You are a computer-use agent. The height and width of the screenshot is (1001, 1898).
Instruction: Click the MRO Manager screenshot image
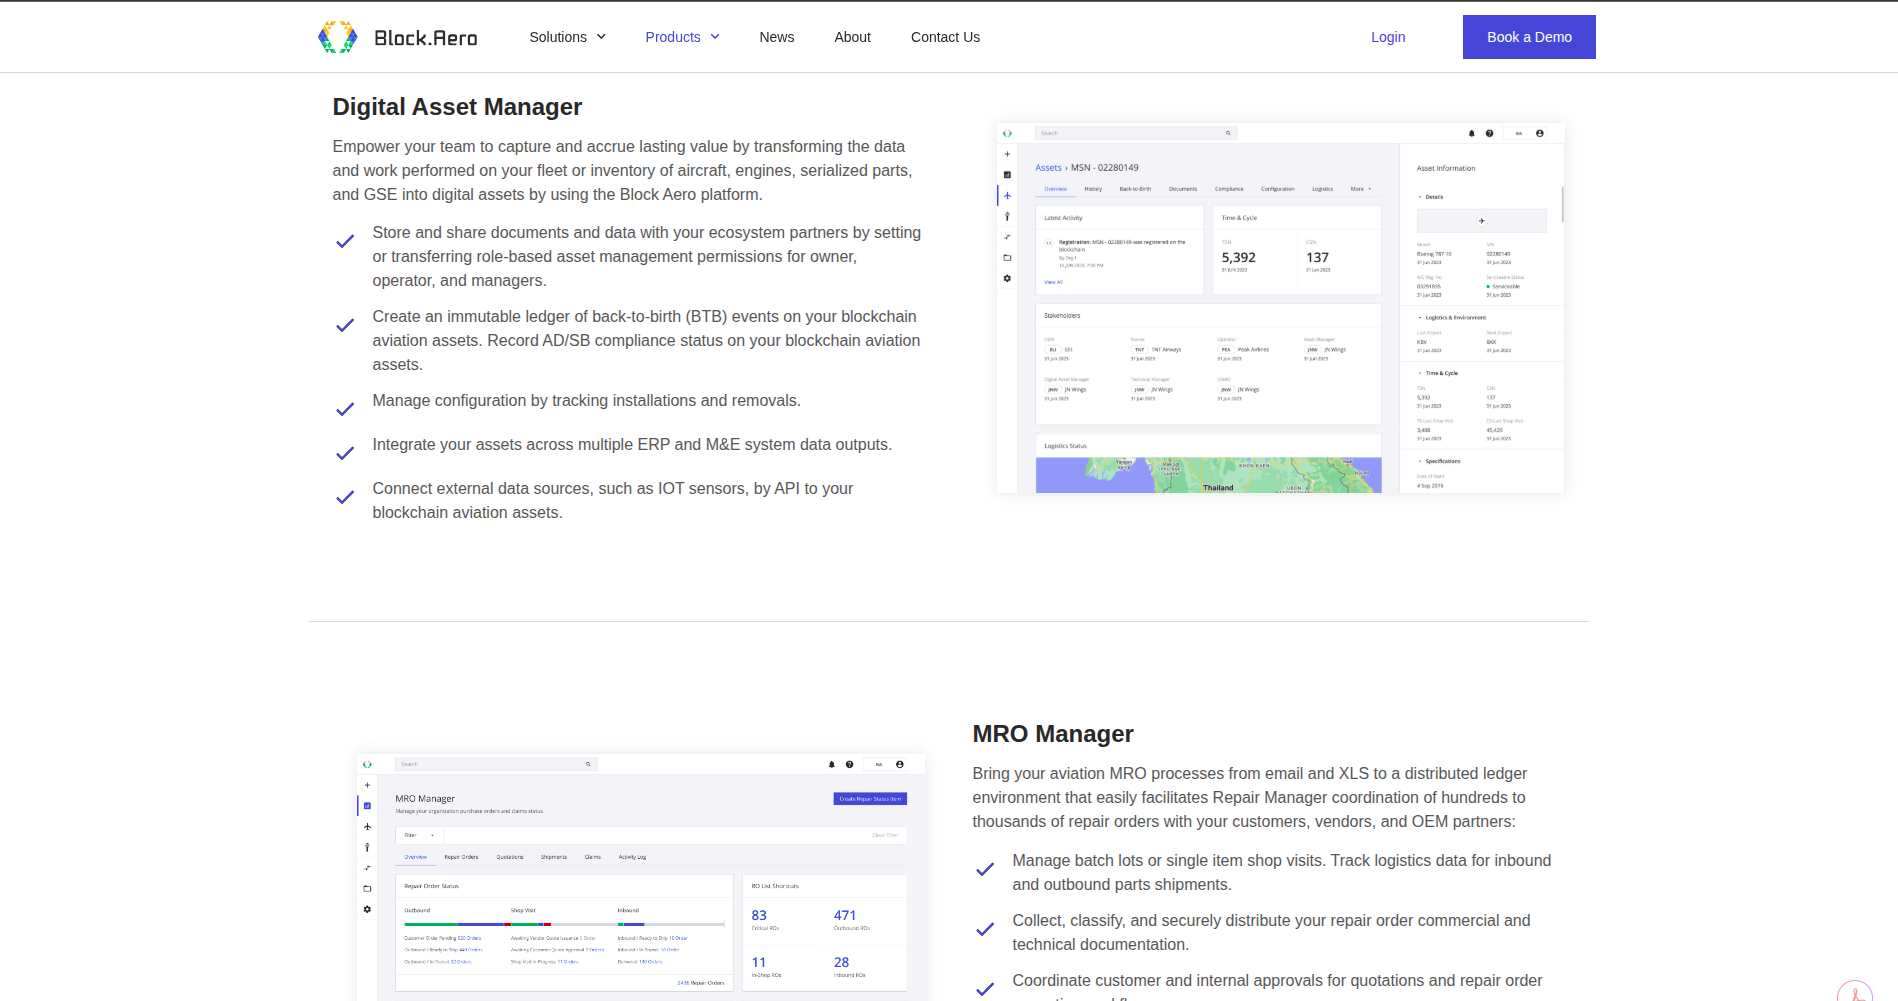(x=641, y=877)
